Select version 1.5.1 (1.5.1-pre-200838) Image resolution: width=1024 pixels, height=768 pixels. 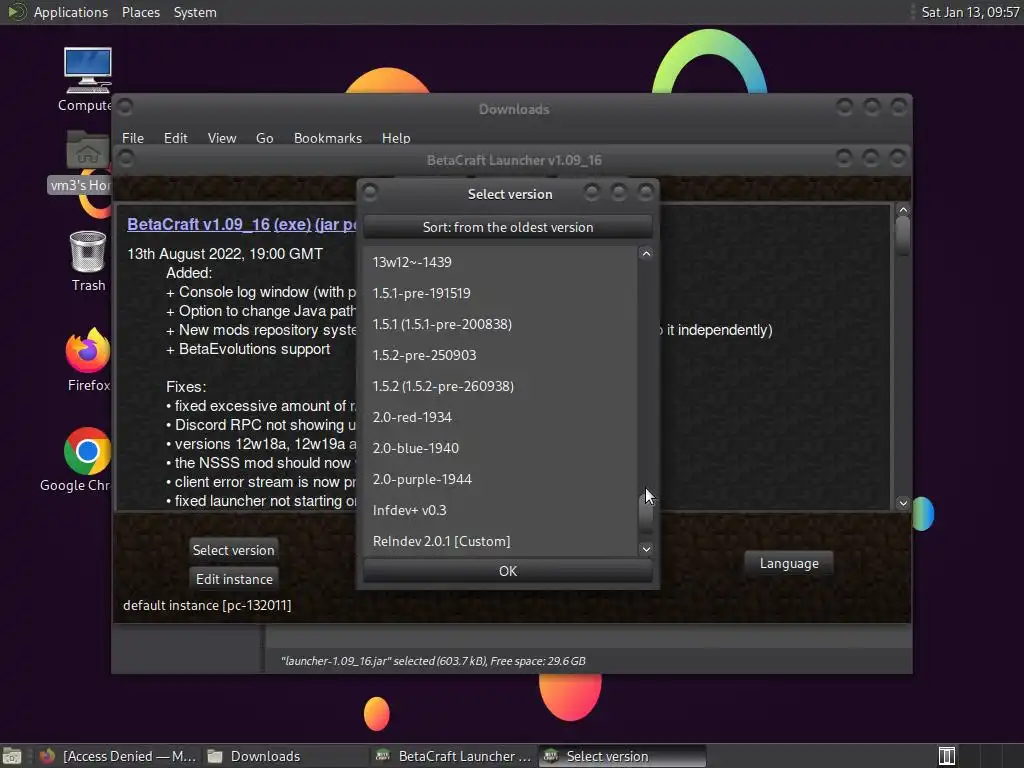(x=500, y=324)
